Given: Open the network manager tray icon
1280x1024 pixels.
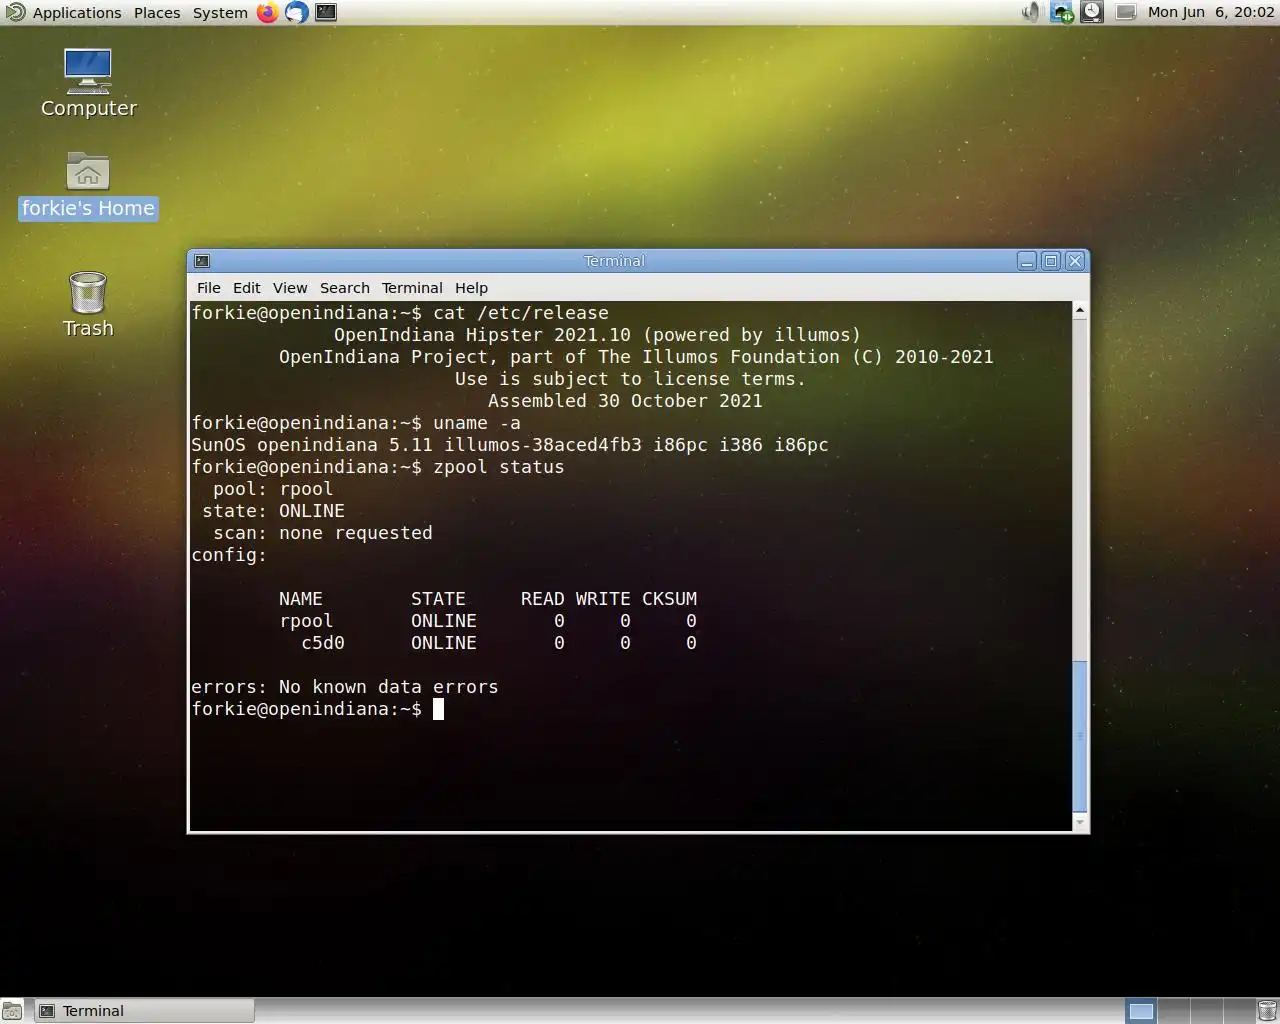Looking at the screenshot, I should point(1061,12).
